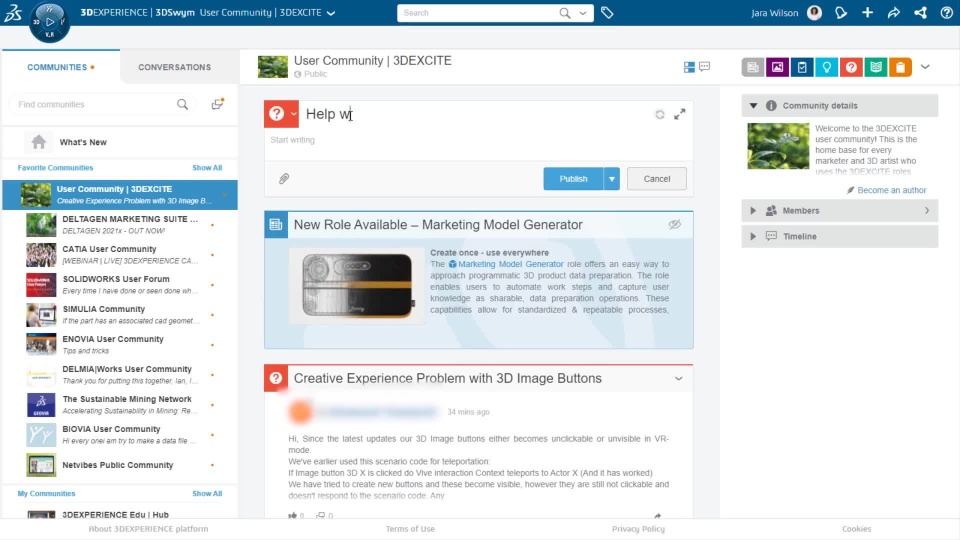Open the 3DEXPERIENCE compass
This screenshot has height=540, width=960.
click(x=50, y=23)
